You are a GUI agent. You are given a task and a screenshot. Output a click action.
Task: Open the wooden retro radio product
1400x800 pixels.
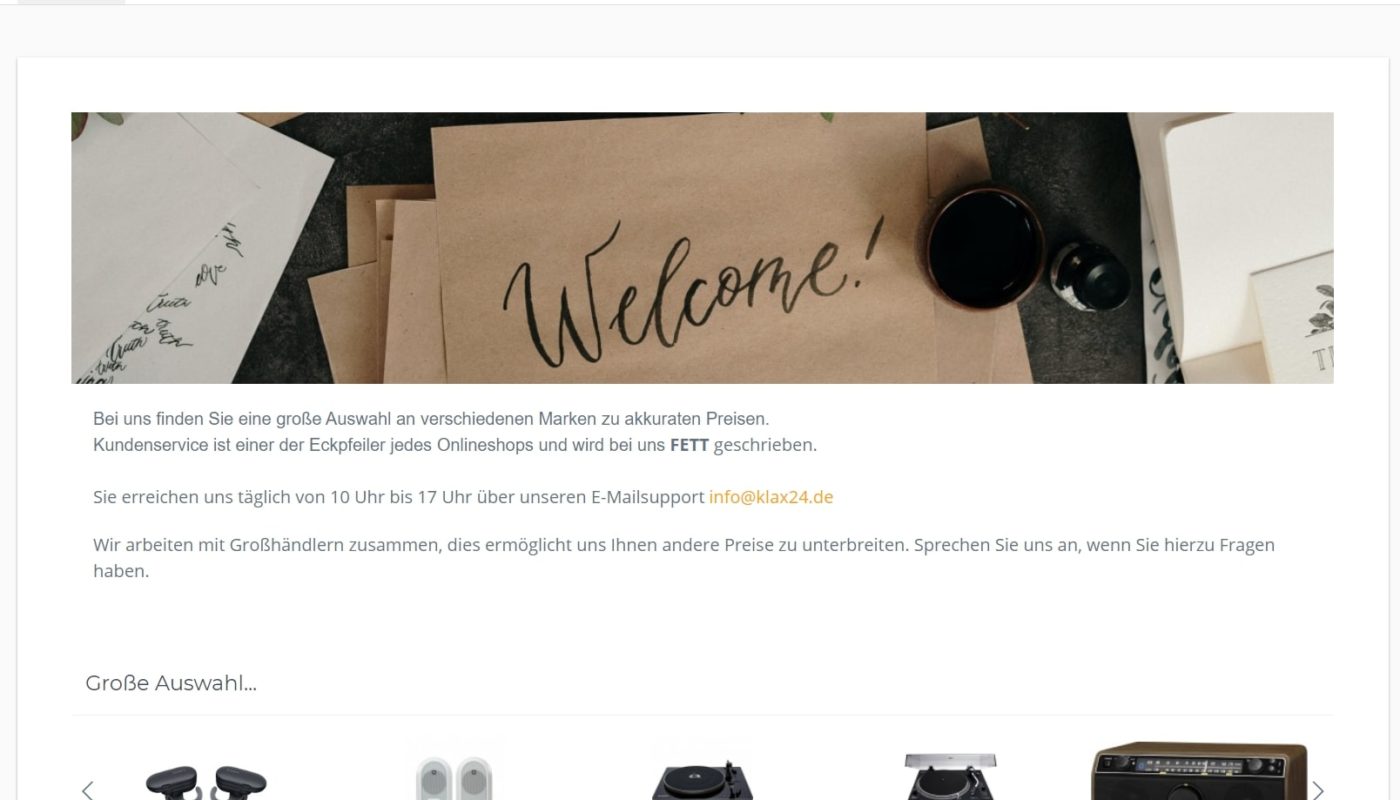click(x=1198, y=771)
